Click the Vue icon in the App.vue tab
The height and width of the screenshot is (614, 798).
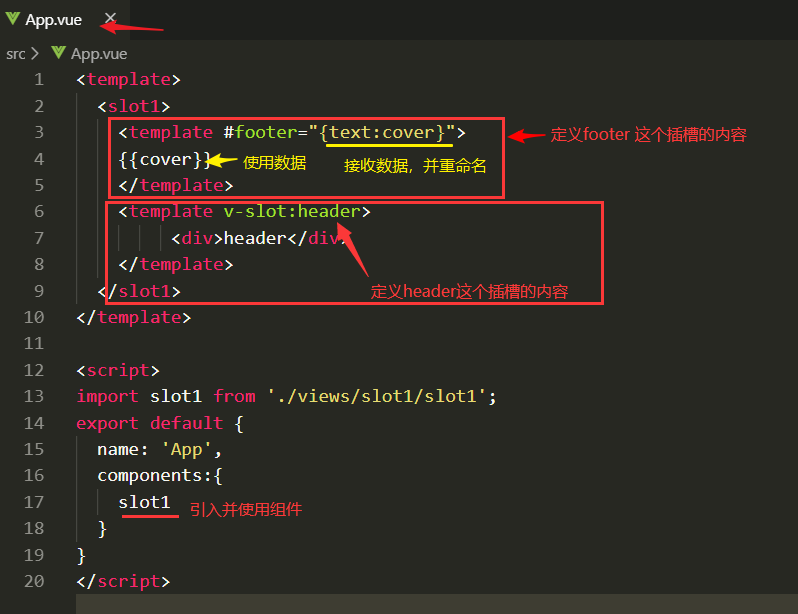click(13, 19)
